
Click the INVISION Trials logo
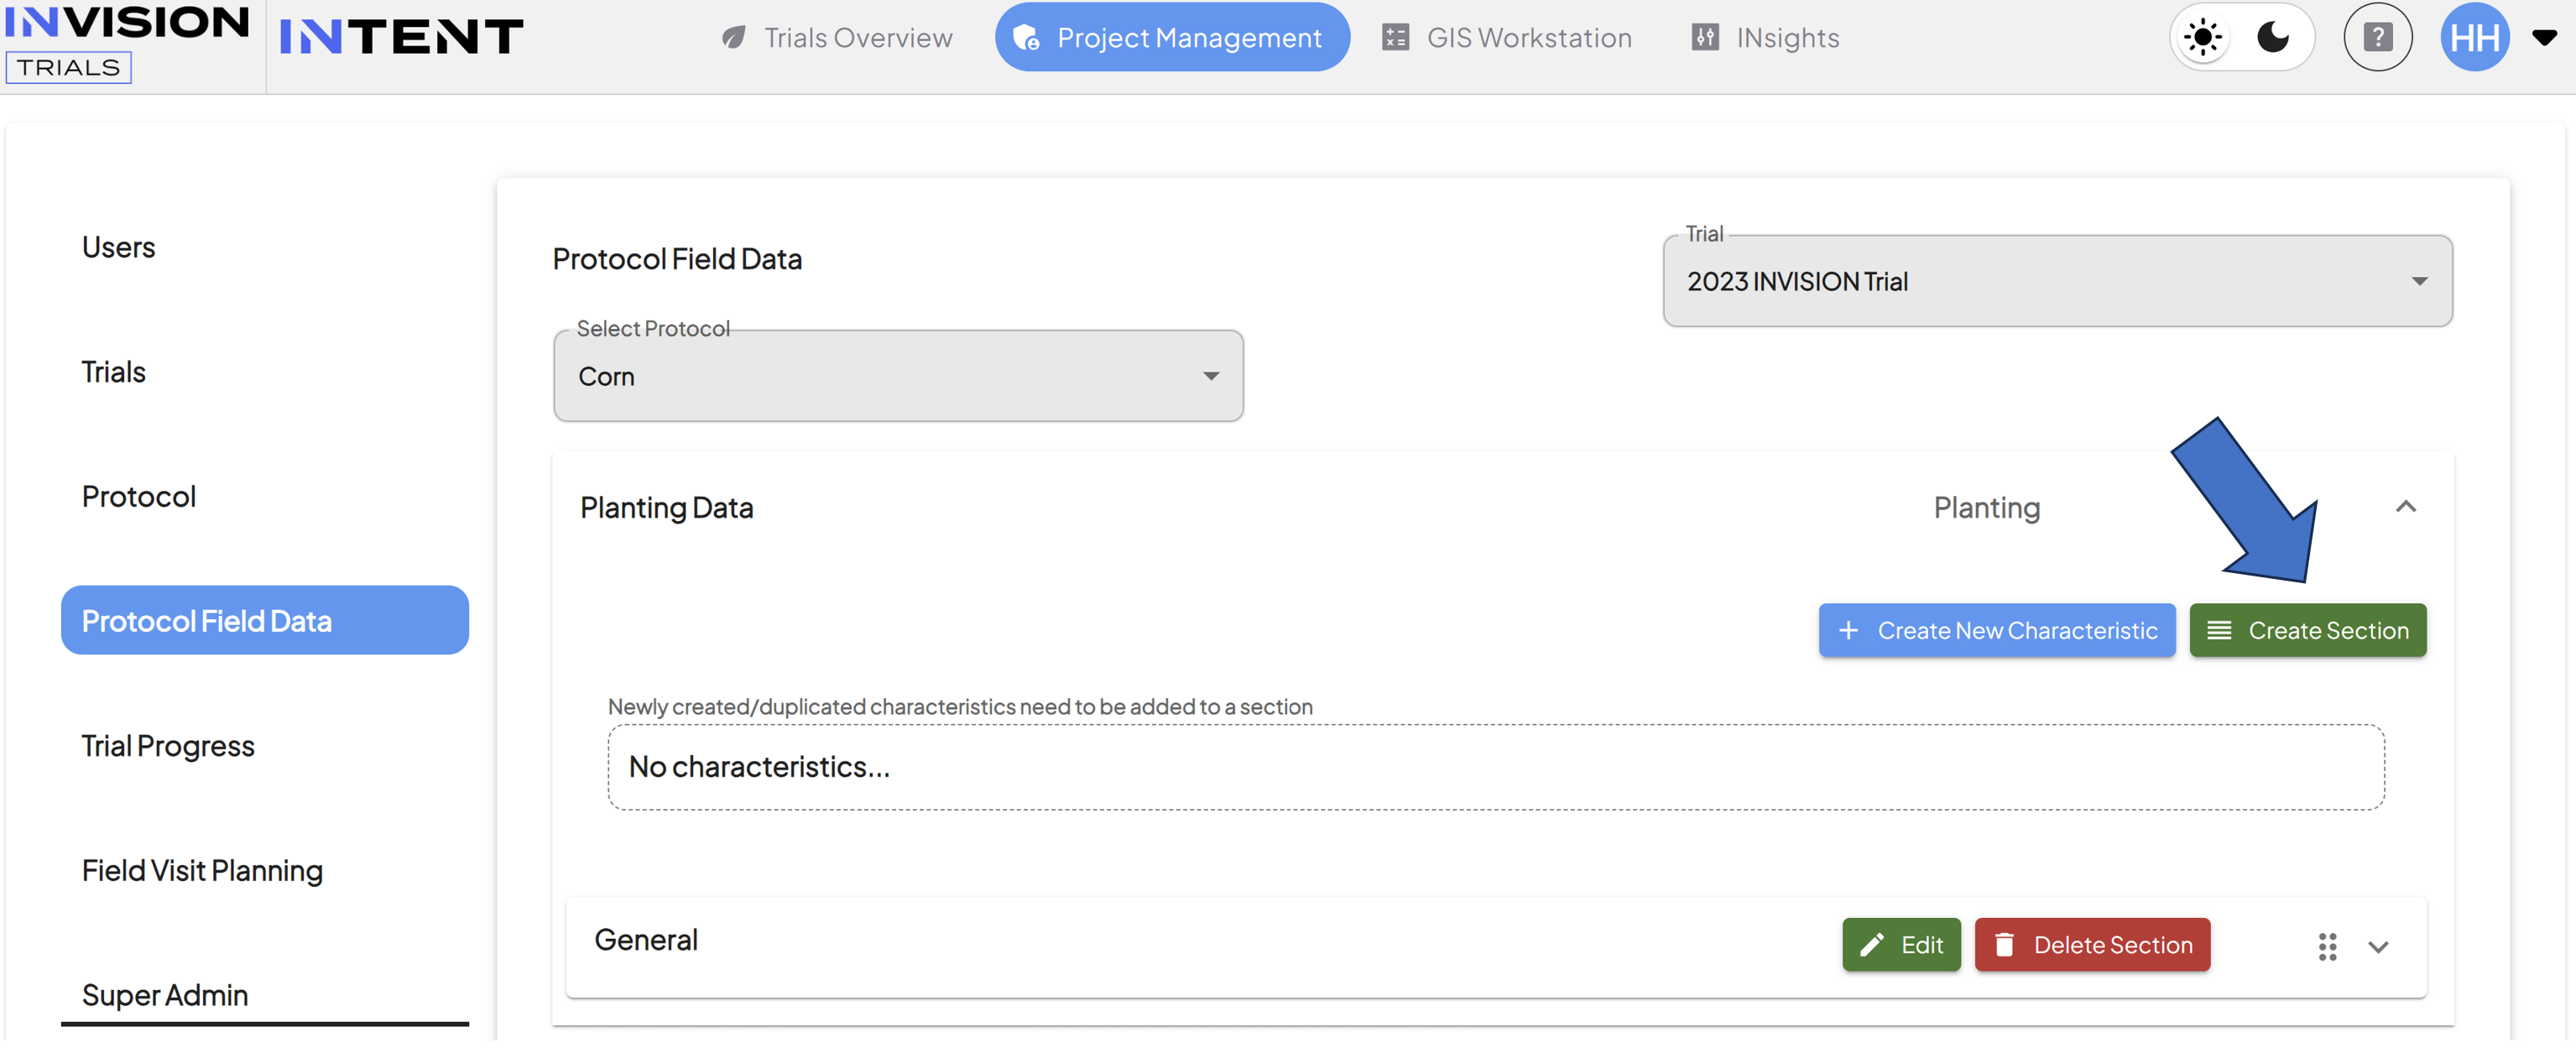pos(127,42)
